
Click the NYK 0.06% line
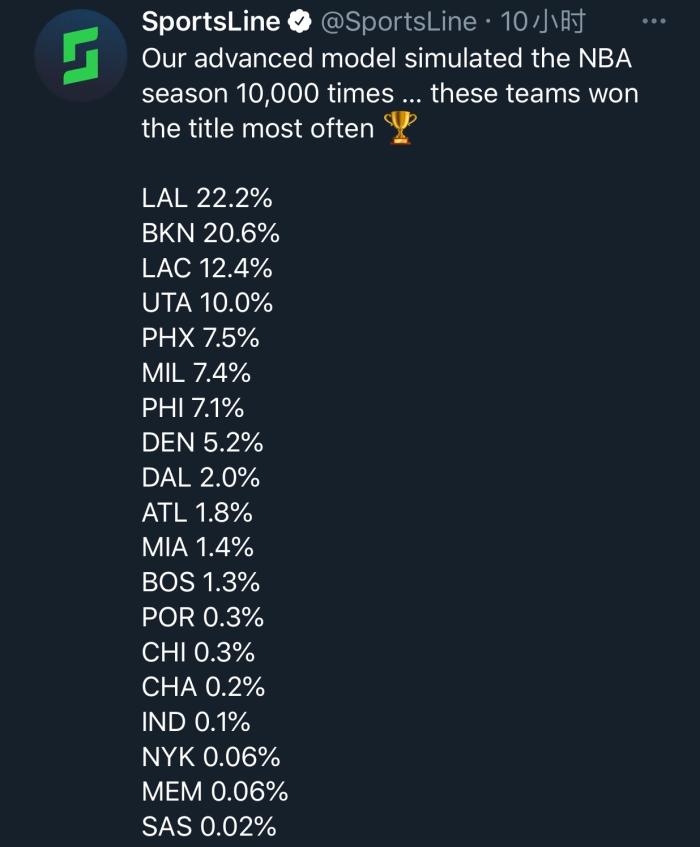pos(211,757)
